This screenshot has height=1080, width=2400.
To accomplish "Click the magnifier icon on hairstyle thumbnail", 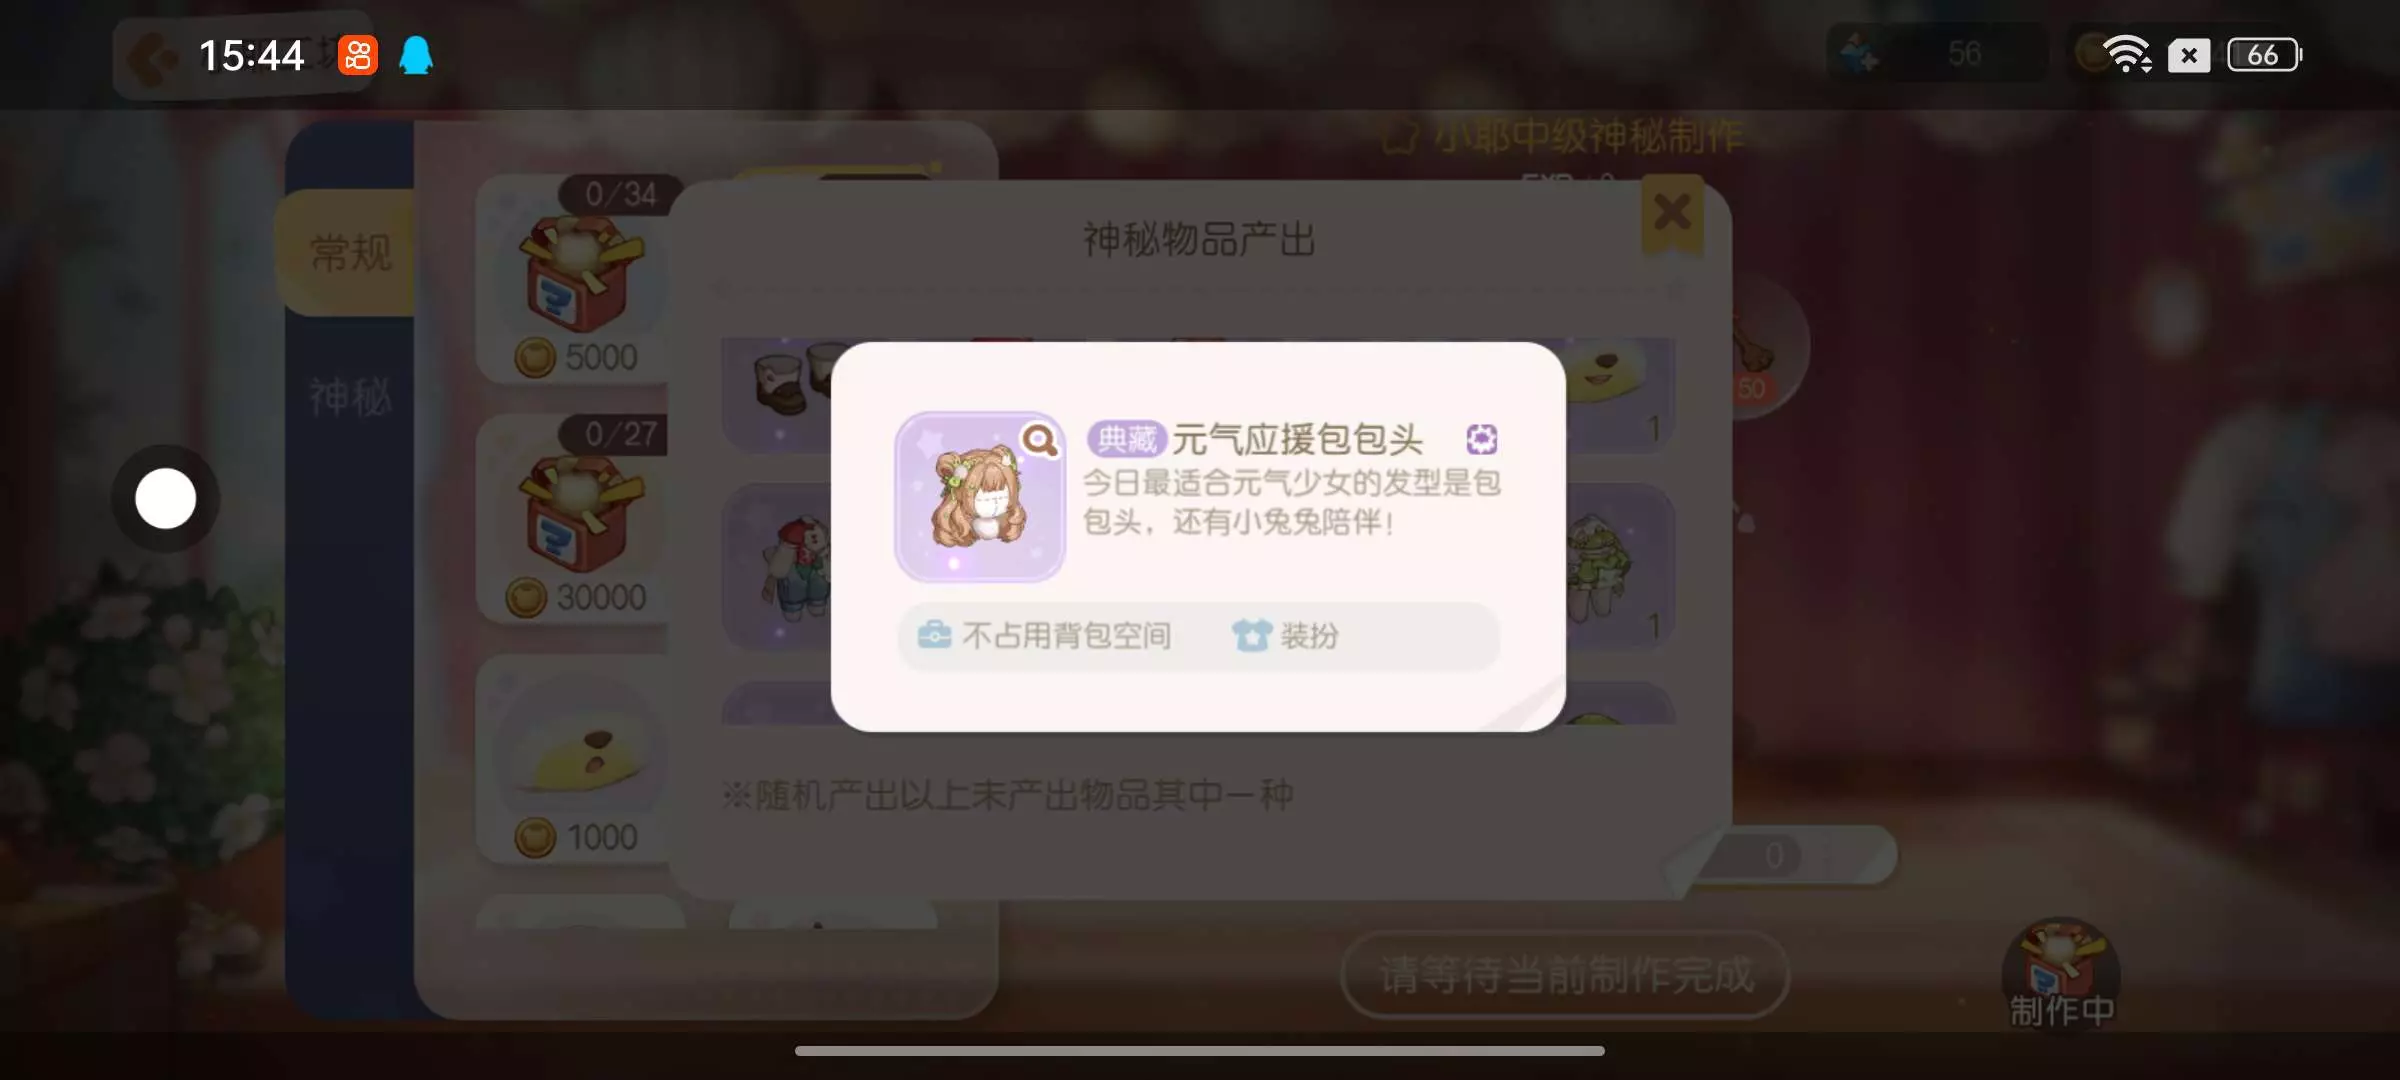I will point(1041,439).
